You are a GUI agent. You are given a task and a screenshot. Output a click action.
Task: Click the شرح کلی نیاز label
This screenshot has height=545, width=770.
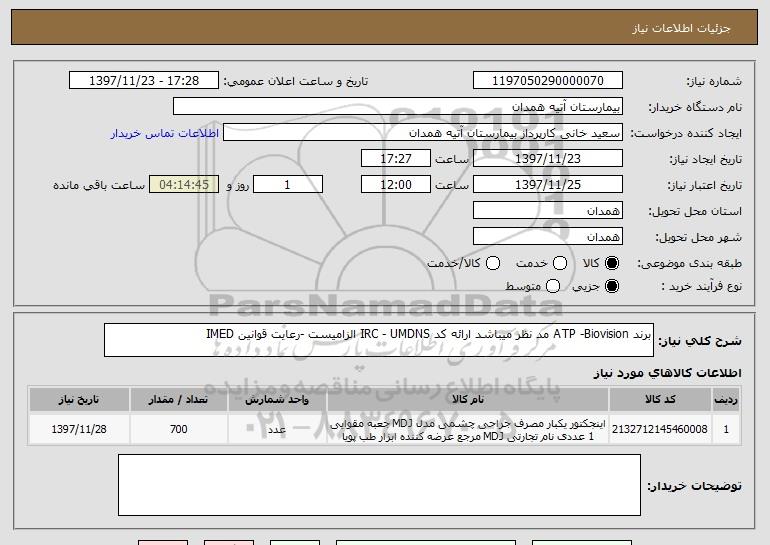coord(700,340)
